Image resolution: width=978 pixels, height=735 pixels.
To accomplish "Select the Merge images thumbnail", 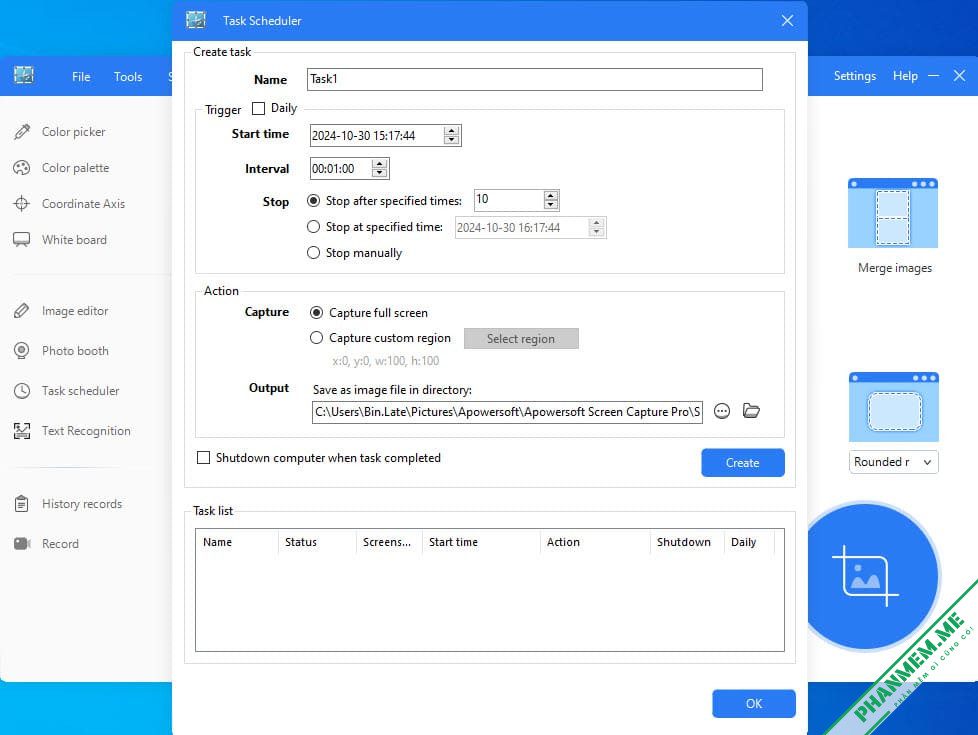I will click(893, 213).
